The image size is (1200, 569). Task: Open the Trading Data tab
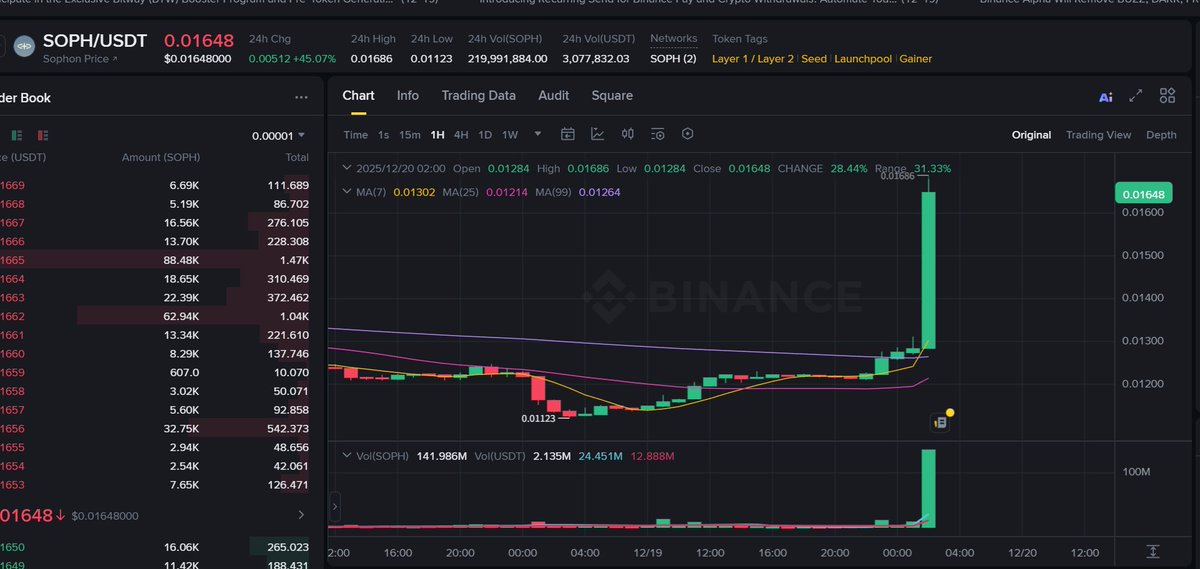coord(479,96)
